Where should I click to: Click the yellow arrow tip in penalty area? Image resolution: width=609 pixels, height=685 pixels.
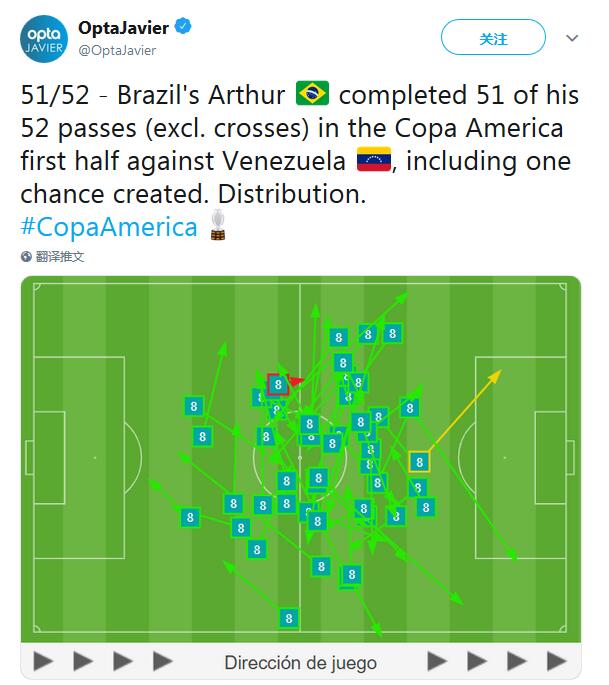pyautogui.click(x=496, y=375)
